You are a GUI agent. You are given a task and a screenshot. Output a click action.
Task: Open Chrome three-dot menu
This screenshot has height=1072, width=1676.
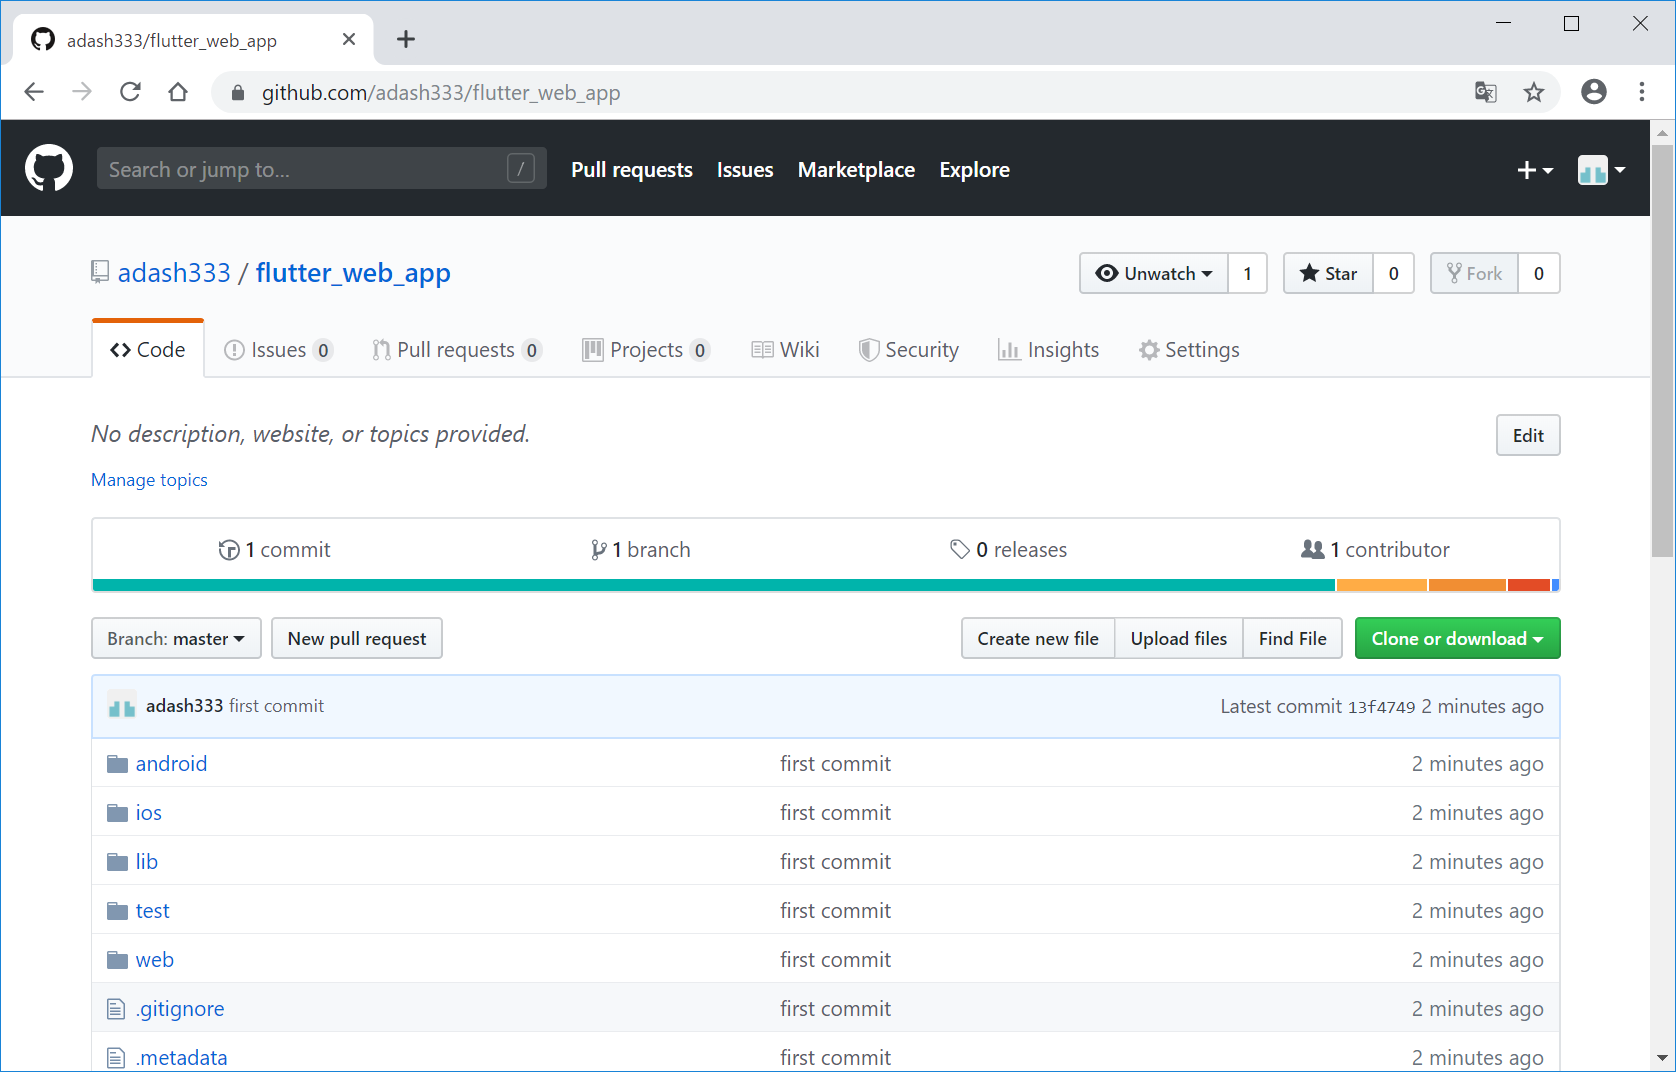coord(1641,92)
